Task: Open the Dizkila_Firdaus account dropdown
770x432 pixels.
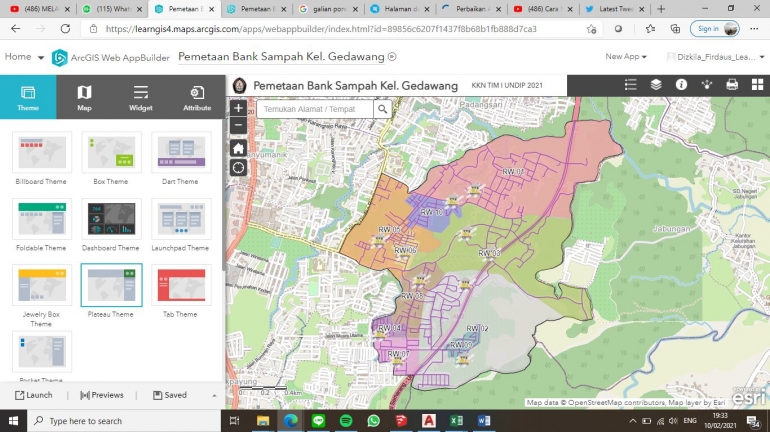Action: coord(716,57)
